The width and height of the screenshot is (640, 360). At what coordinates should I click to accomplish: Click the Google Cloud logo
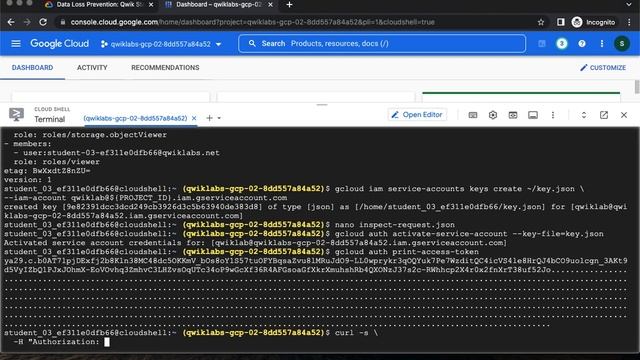[60, 44]
